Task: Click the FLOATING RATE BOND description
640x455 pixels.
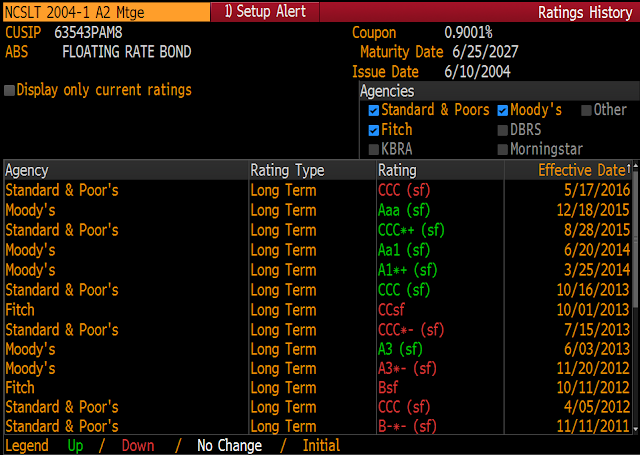Action: (127, 52)
